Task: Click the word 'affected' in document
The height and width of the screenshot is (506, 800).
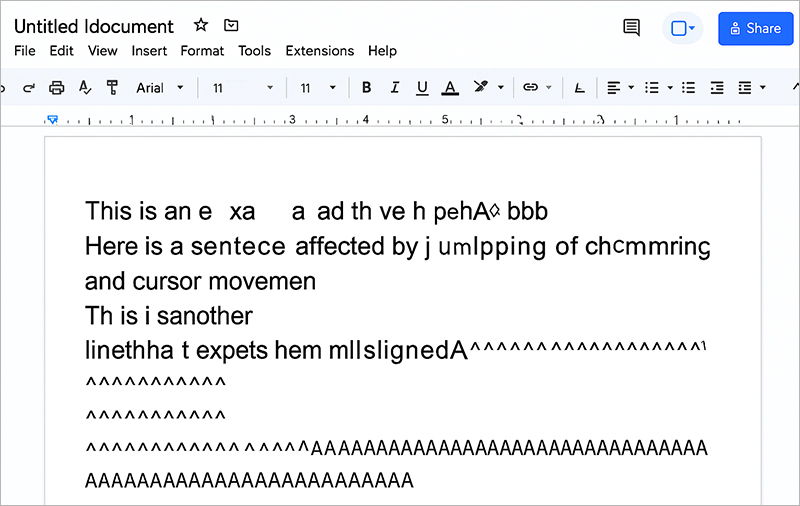Action: [x=341, y=246]
